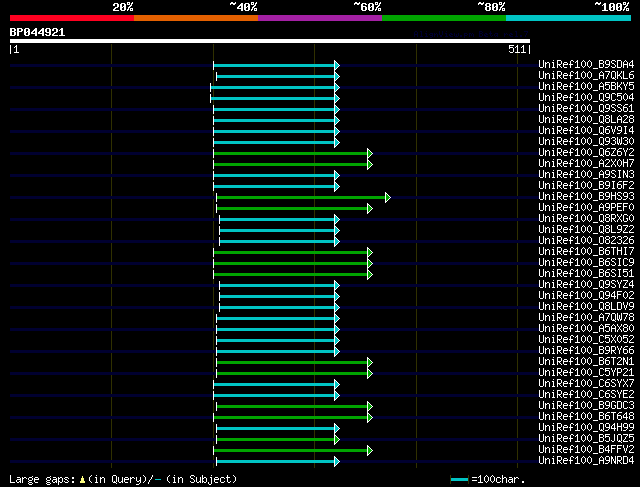Image resolution: width=640 pixels, height=487 pixels.
Task: Click the UniRef100_B6T648 label
Action: point(586,417)
